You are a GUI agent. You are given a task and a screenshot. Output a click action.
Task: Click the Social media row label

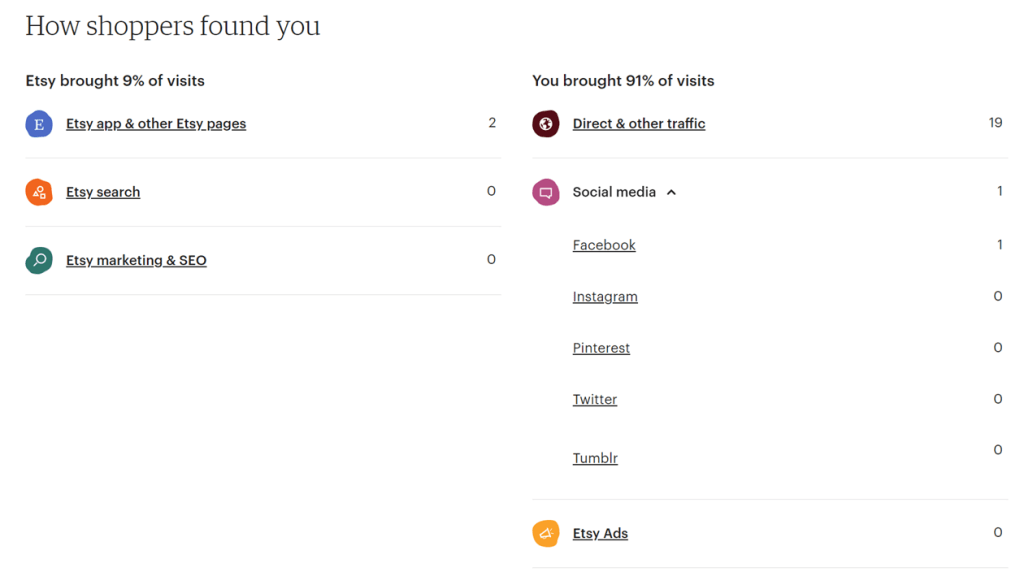(614, 192)
